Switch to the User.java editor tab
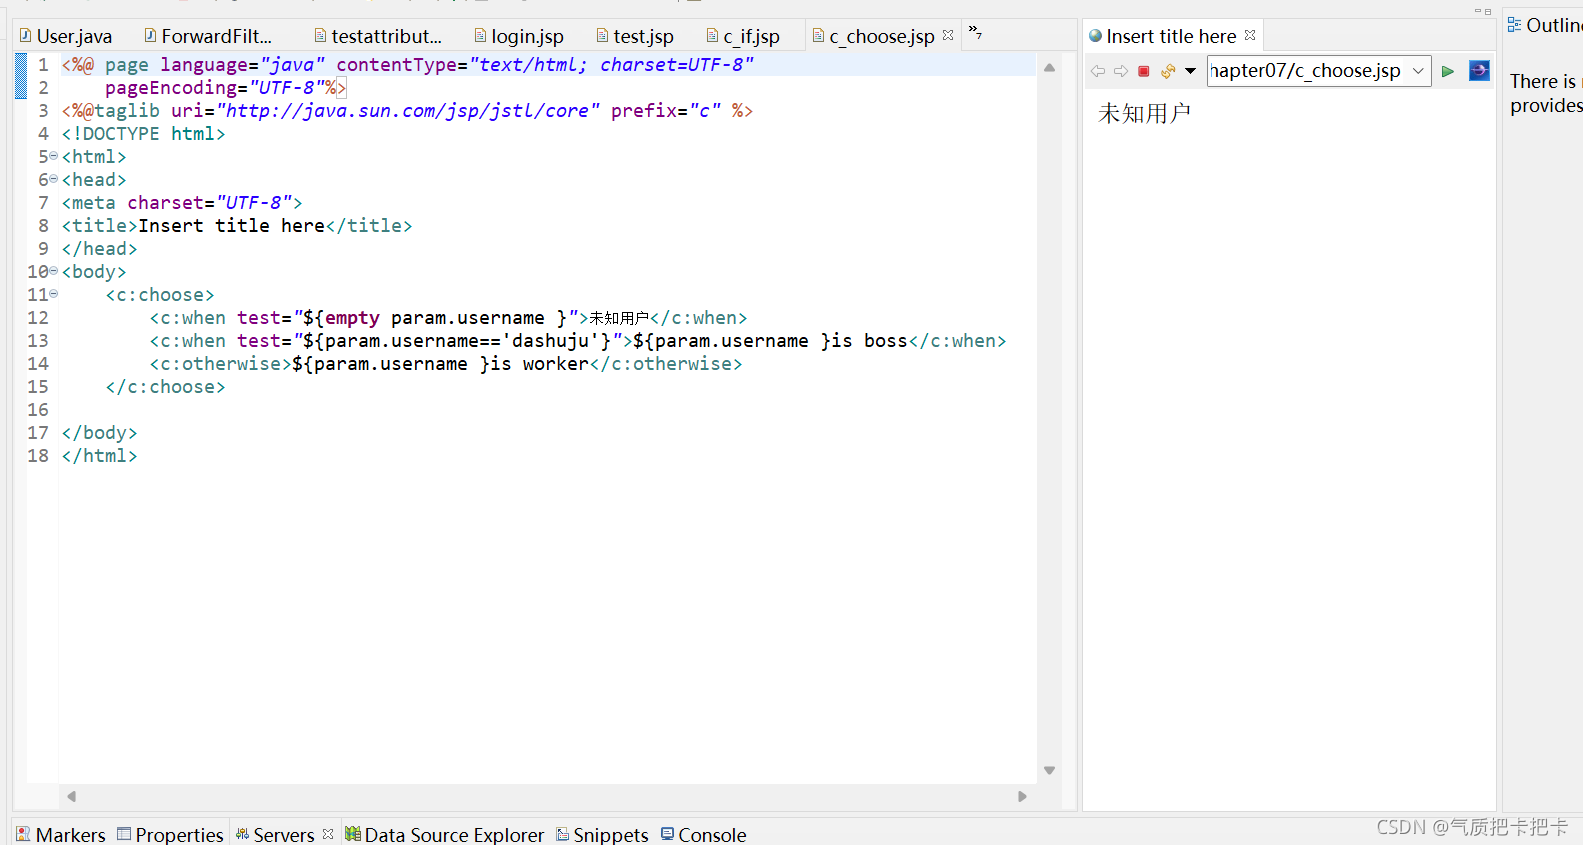Screen dimensions: 1583x845 (66, 36)
